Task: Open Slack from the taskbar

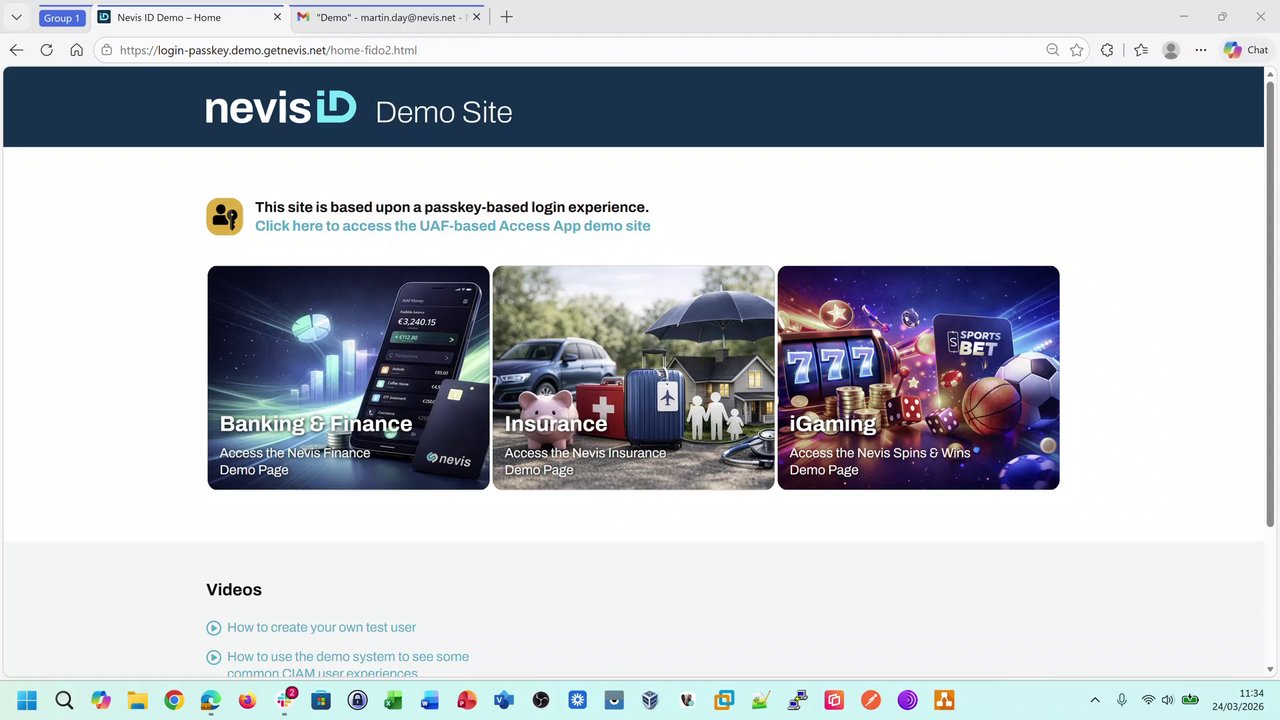Action: point(284,700)
